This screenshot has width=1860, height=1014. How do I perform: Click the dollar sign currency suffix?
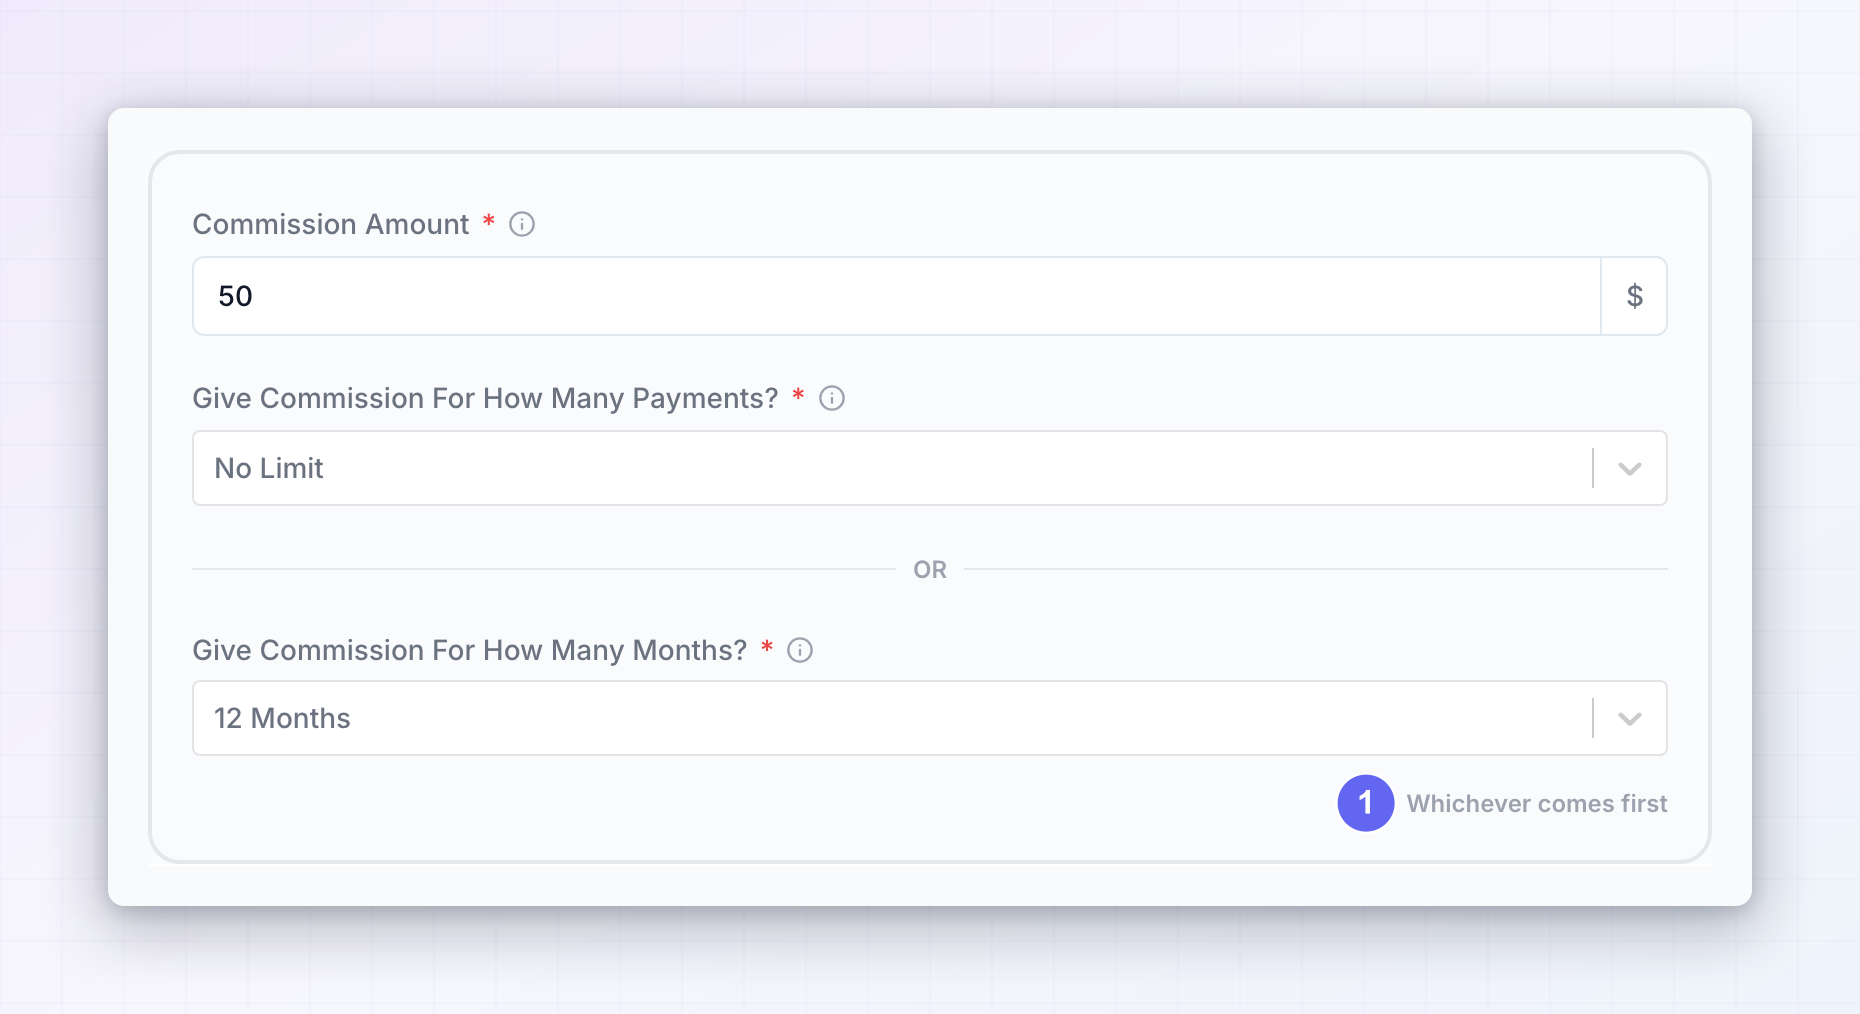tap(1635, 296)
